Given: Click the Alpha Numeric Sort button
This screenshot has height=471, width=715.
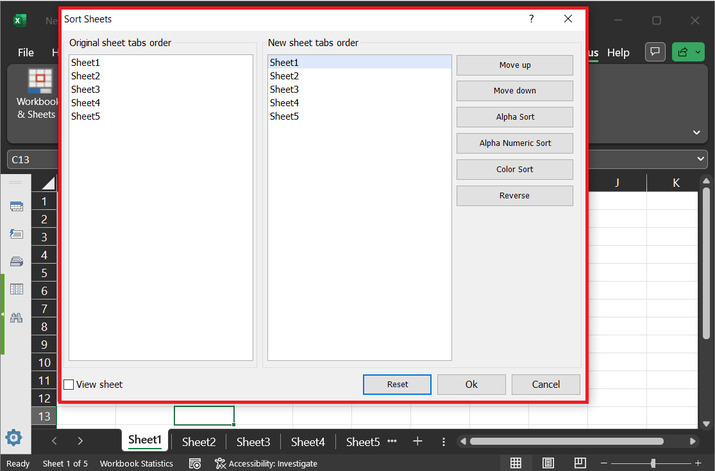Looking at the screenshot, I should click(x=515, y=143).
